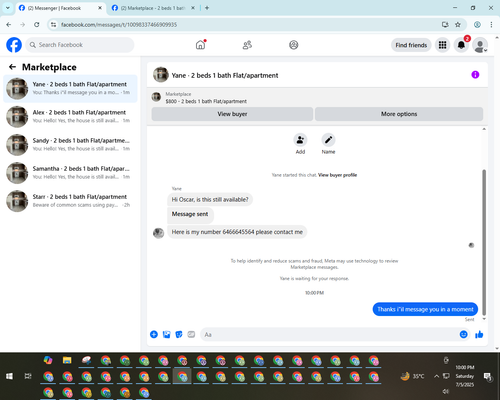This screenshot has height=400, width=500.
Task: Open the Chrome profile icon
Action: [x=477, y=25]
